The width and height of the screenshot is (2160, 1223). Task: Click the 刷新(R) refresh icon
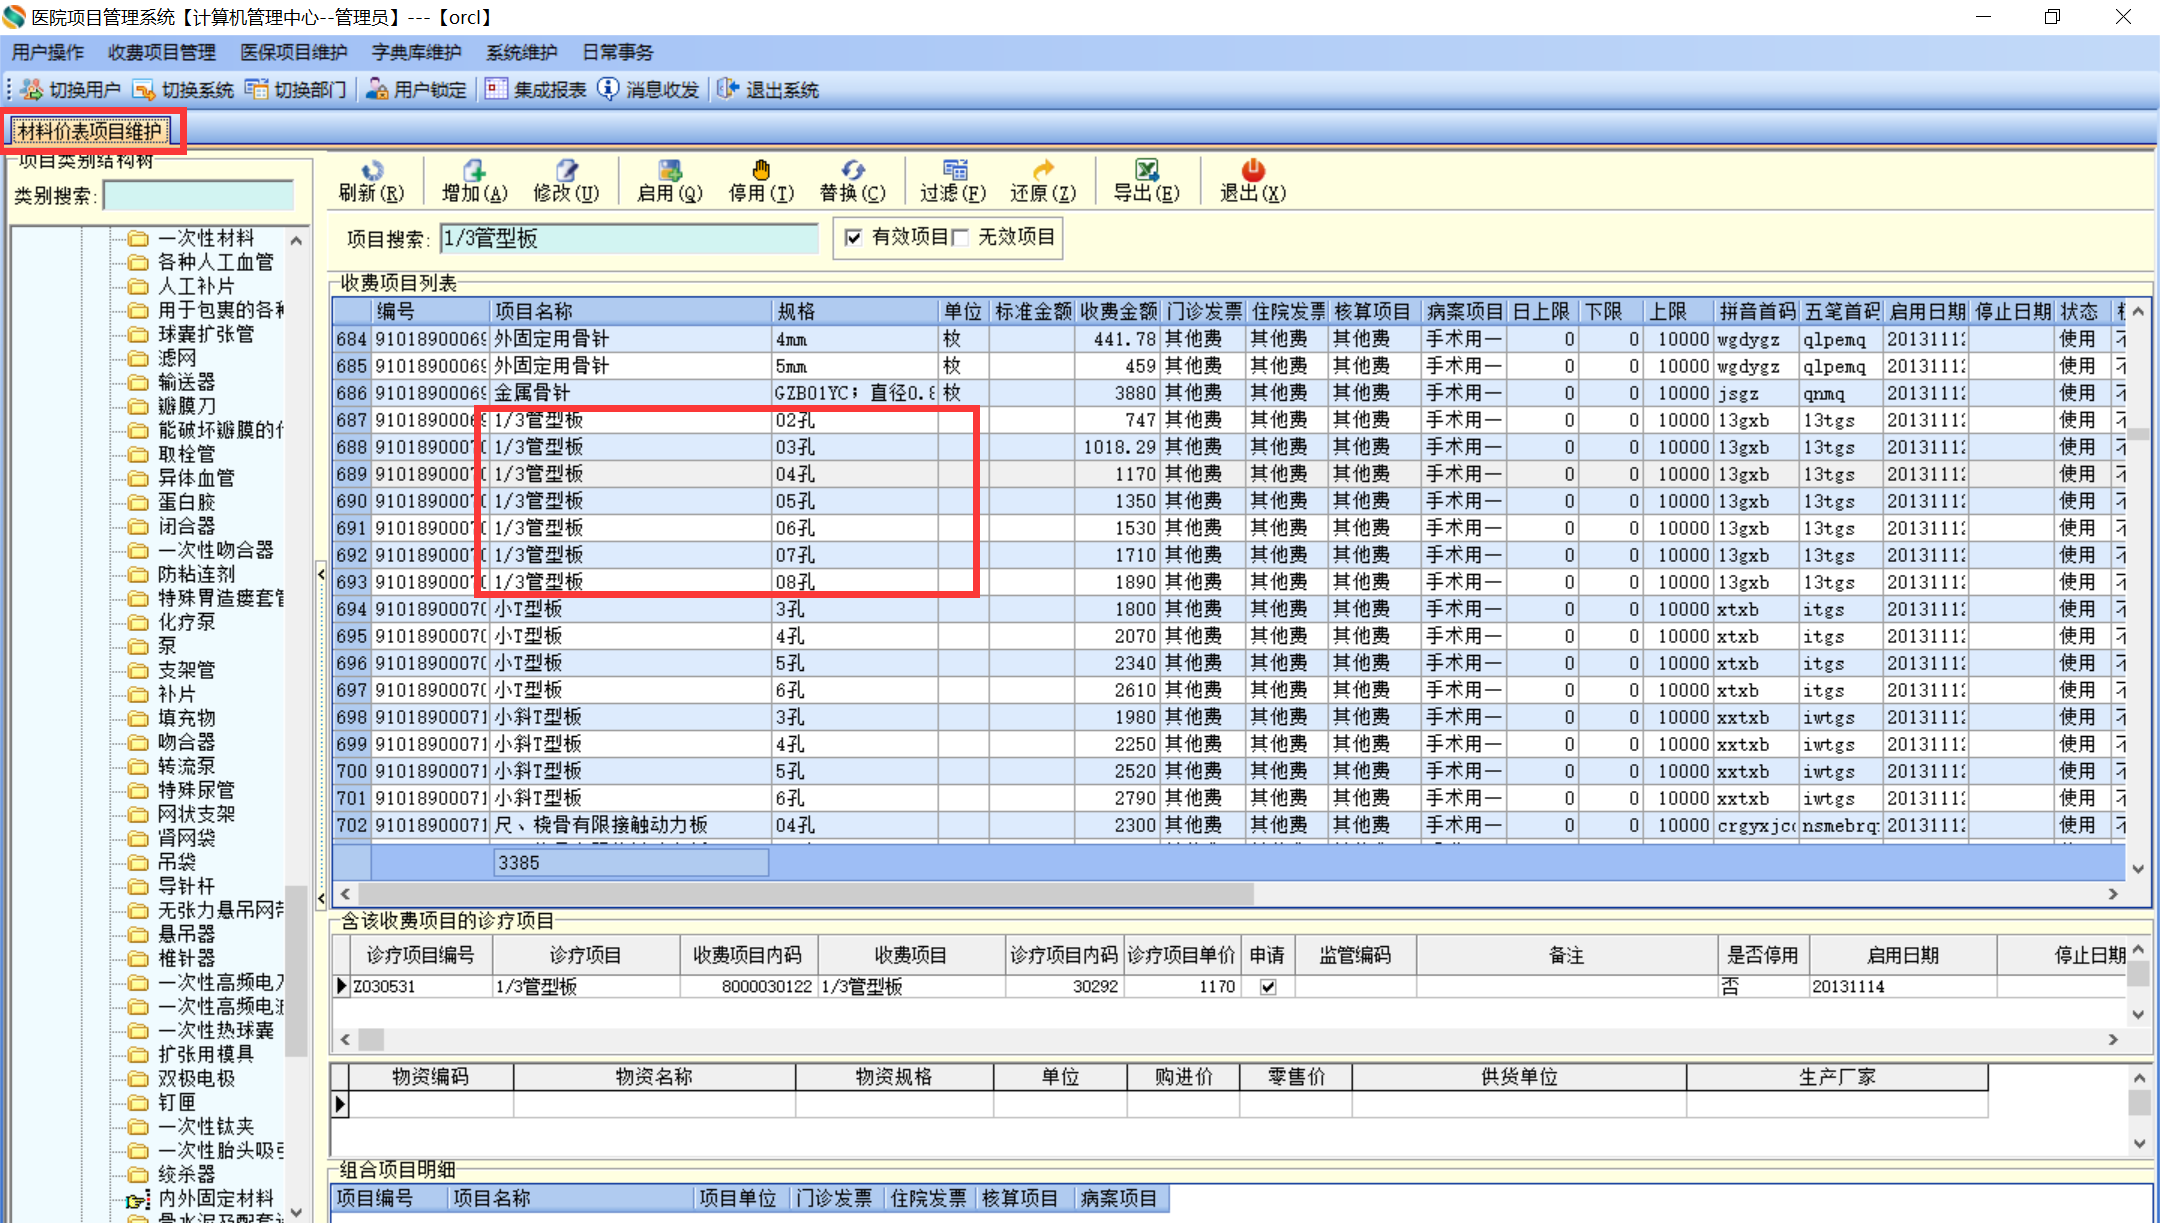click(371, 171)
